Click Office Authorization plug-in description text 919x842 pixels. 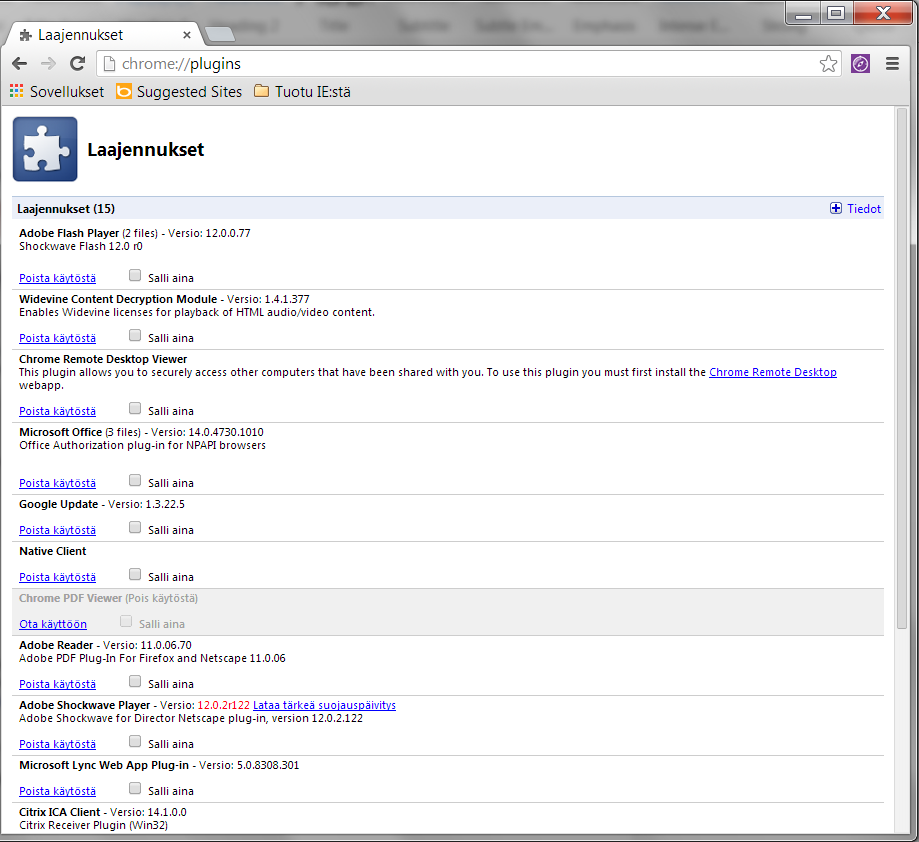coord(142,445)
